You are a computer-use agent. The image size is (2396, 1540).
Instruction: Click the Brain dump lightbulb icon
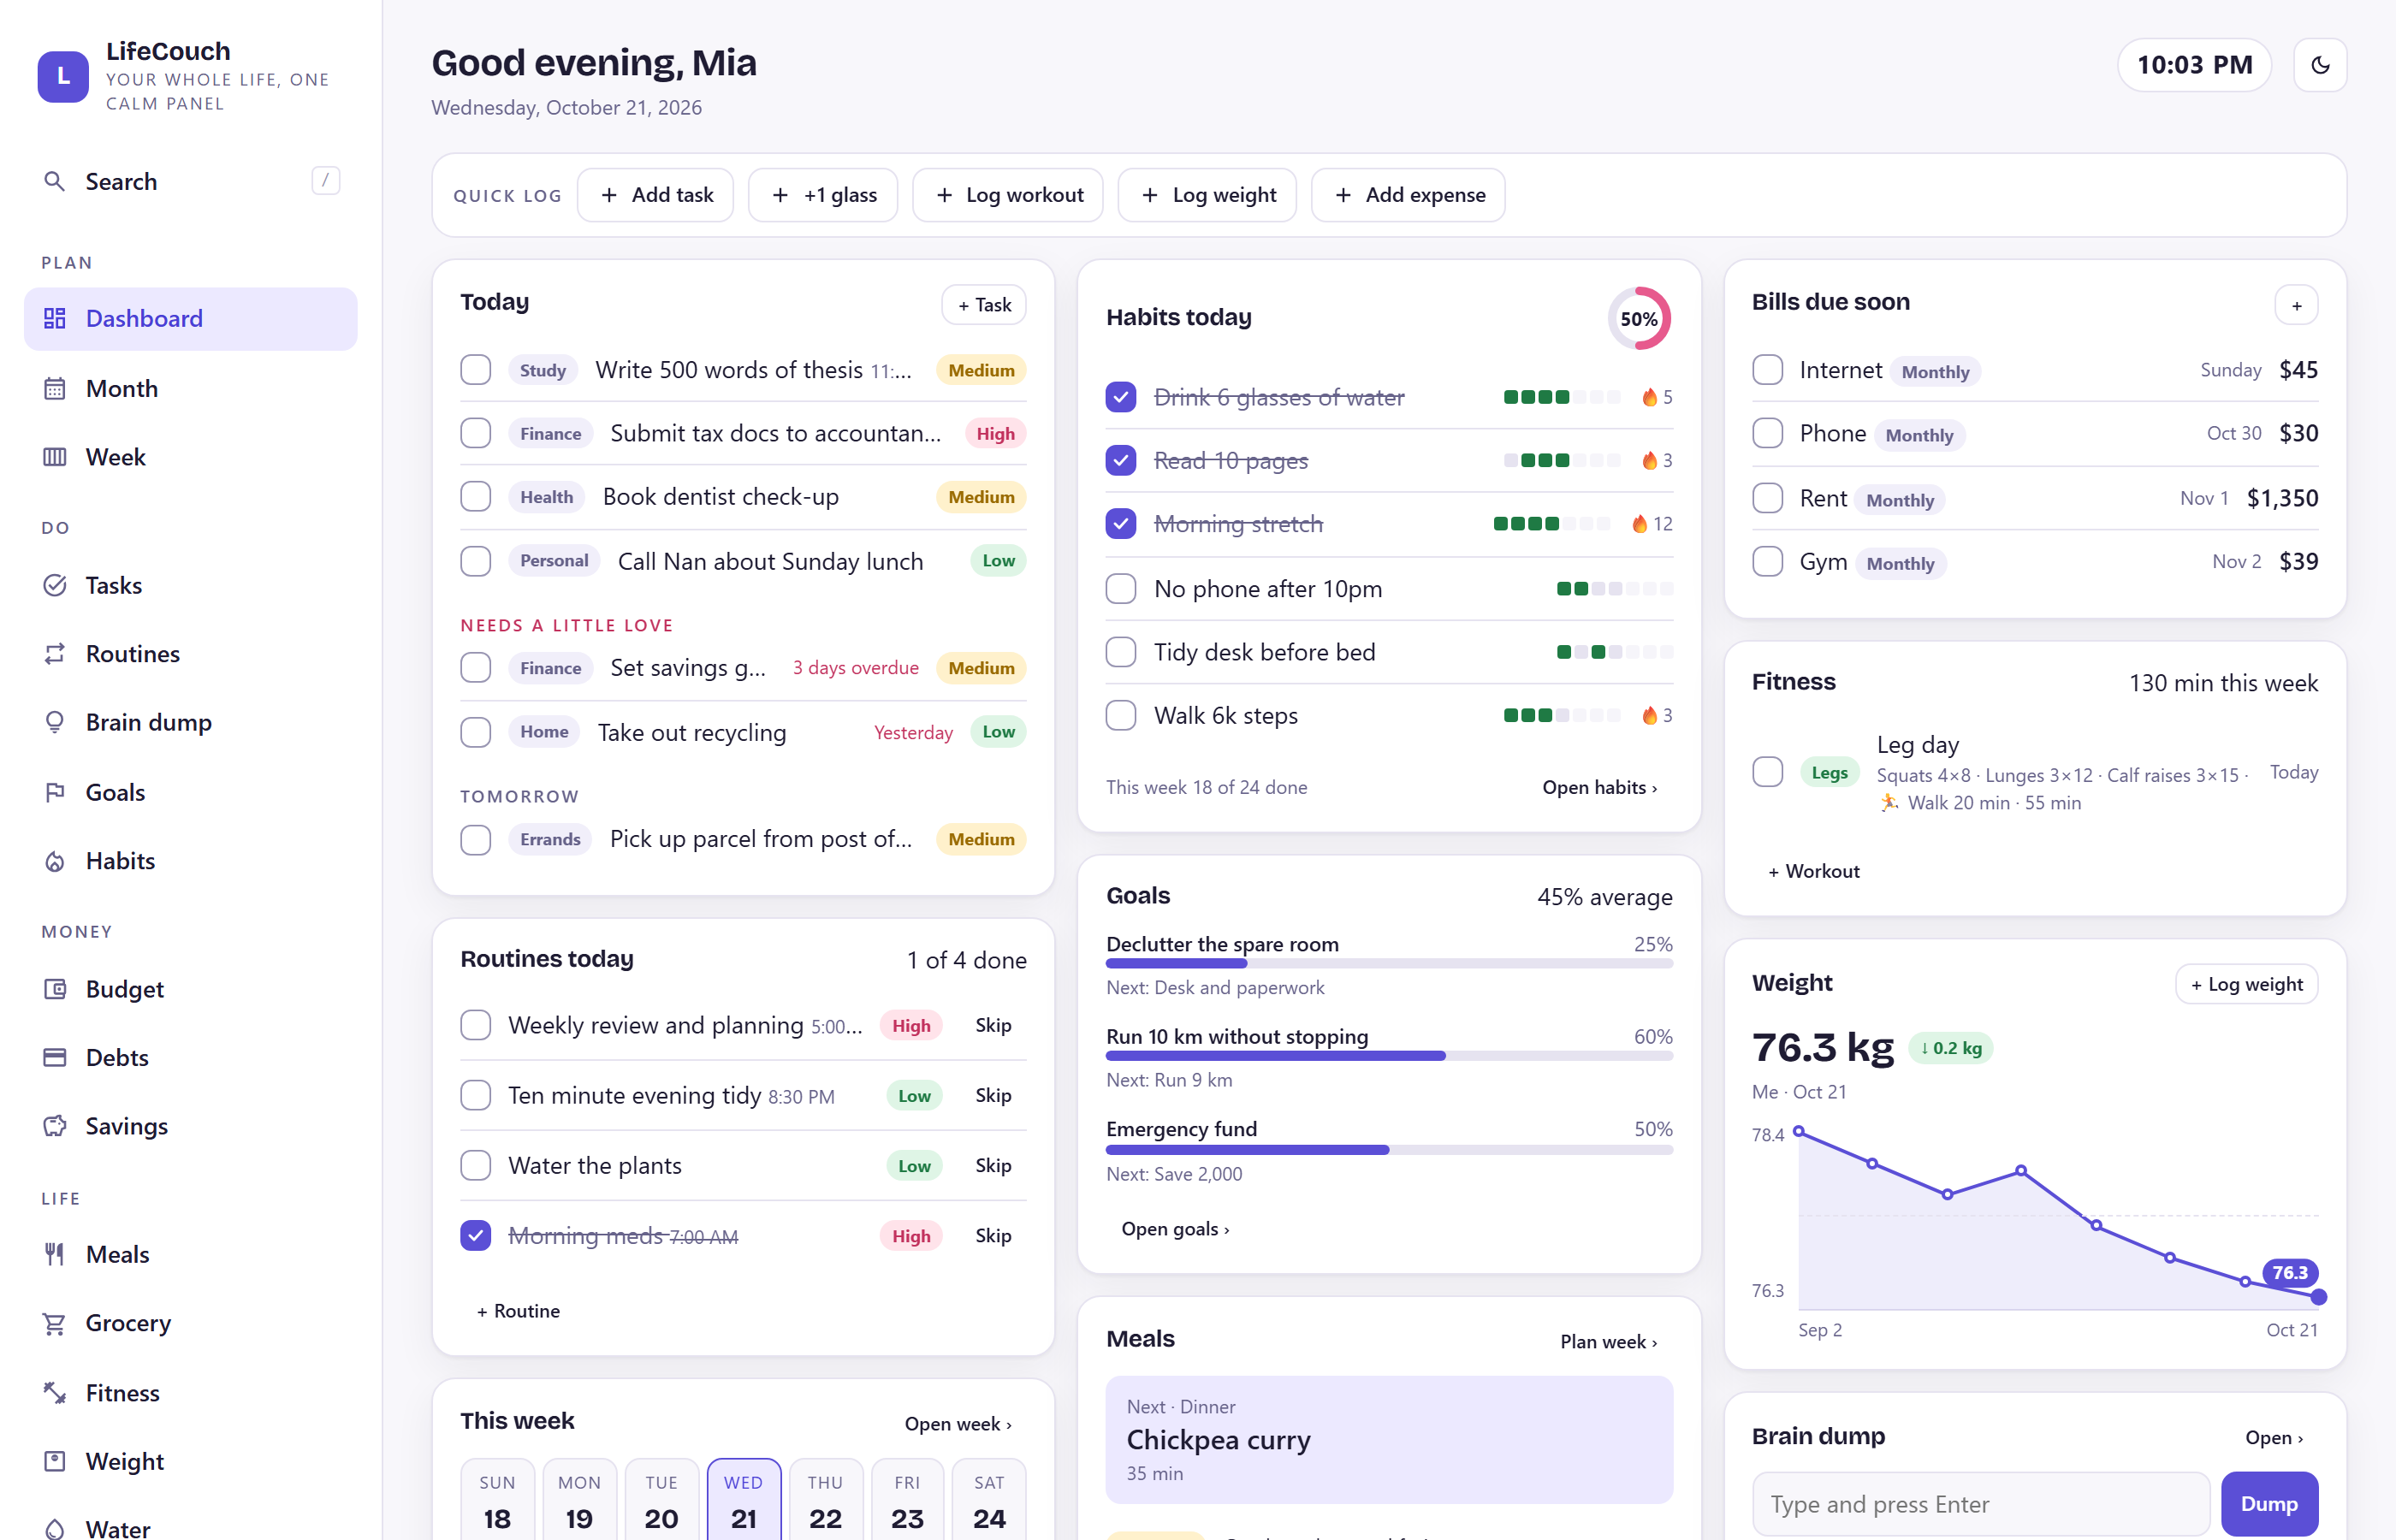pyautogui.click(x=55, y=722)
